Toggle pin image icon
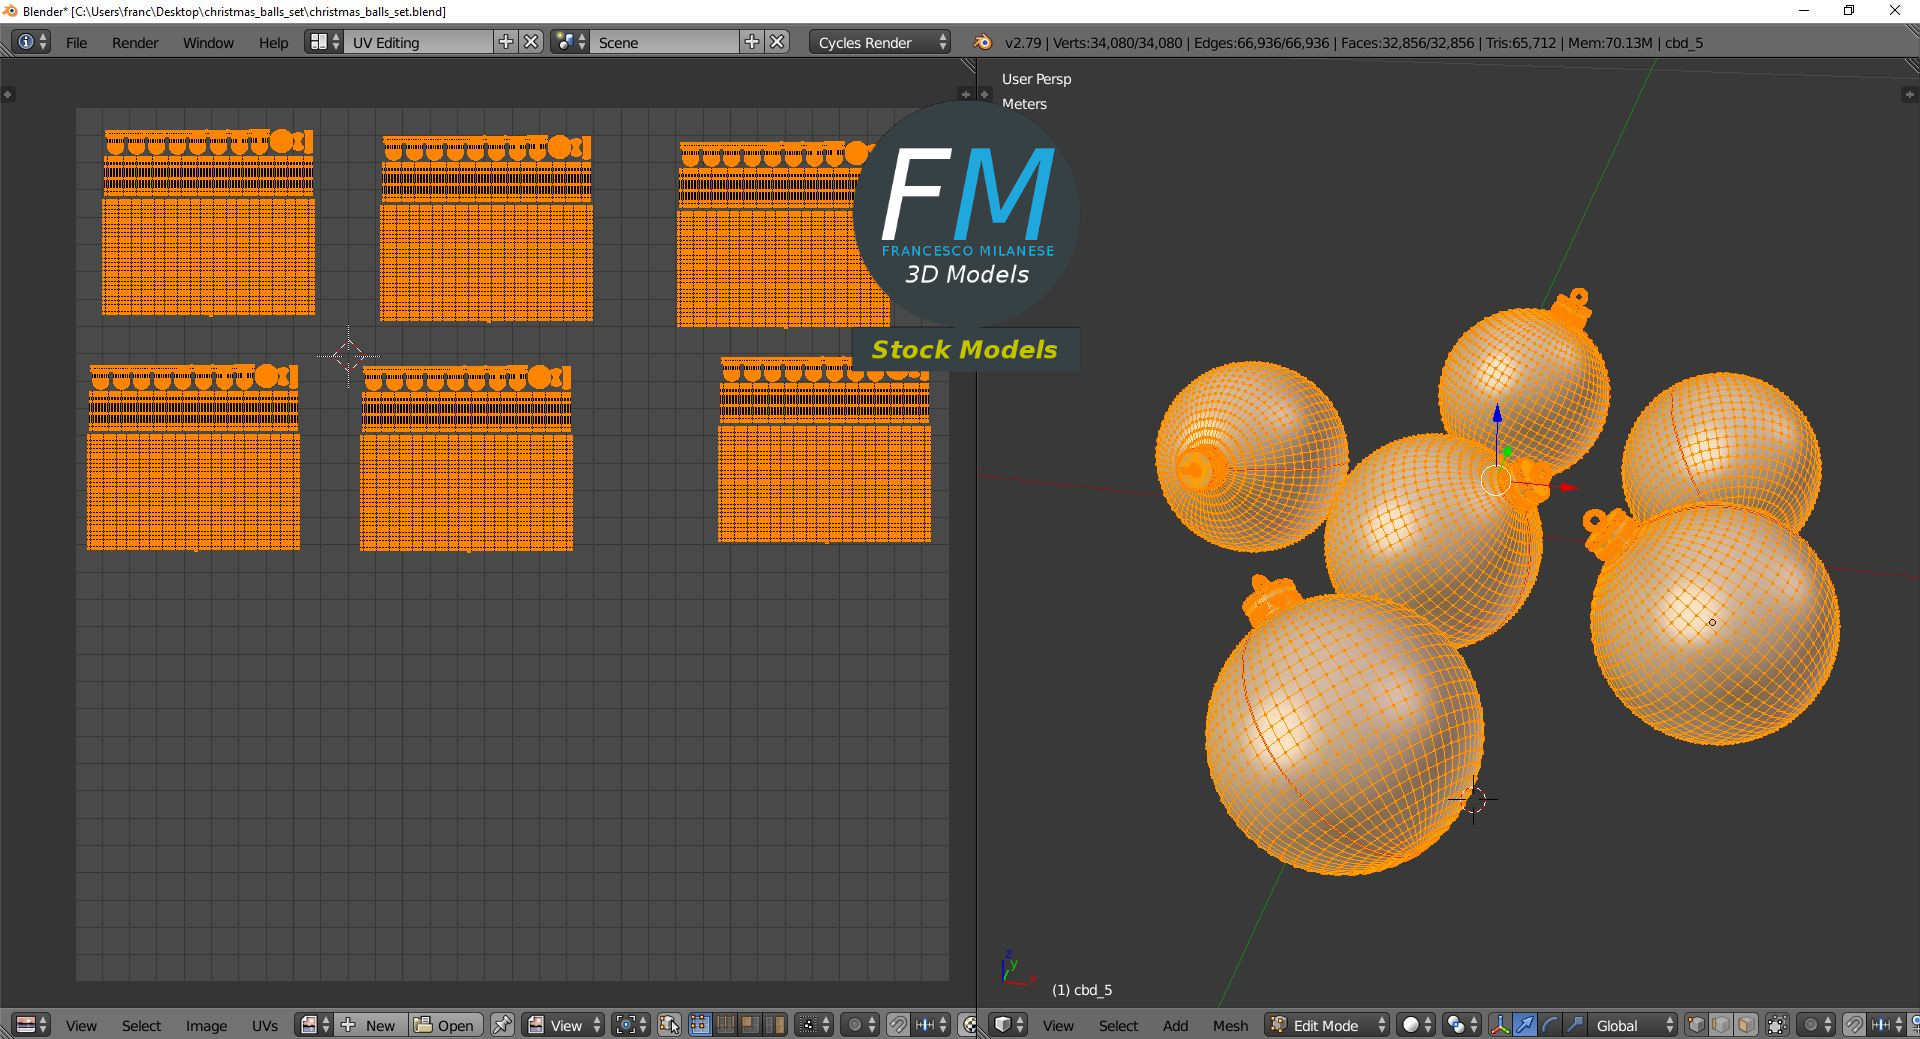The width and height of the screenshot is (1920, 1039). coord(502,1025)
